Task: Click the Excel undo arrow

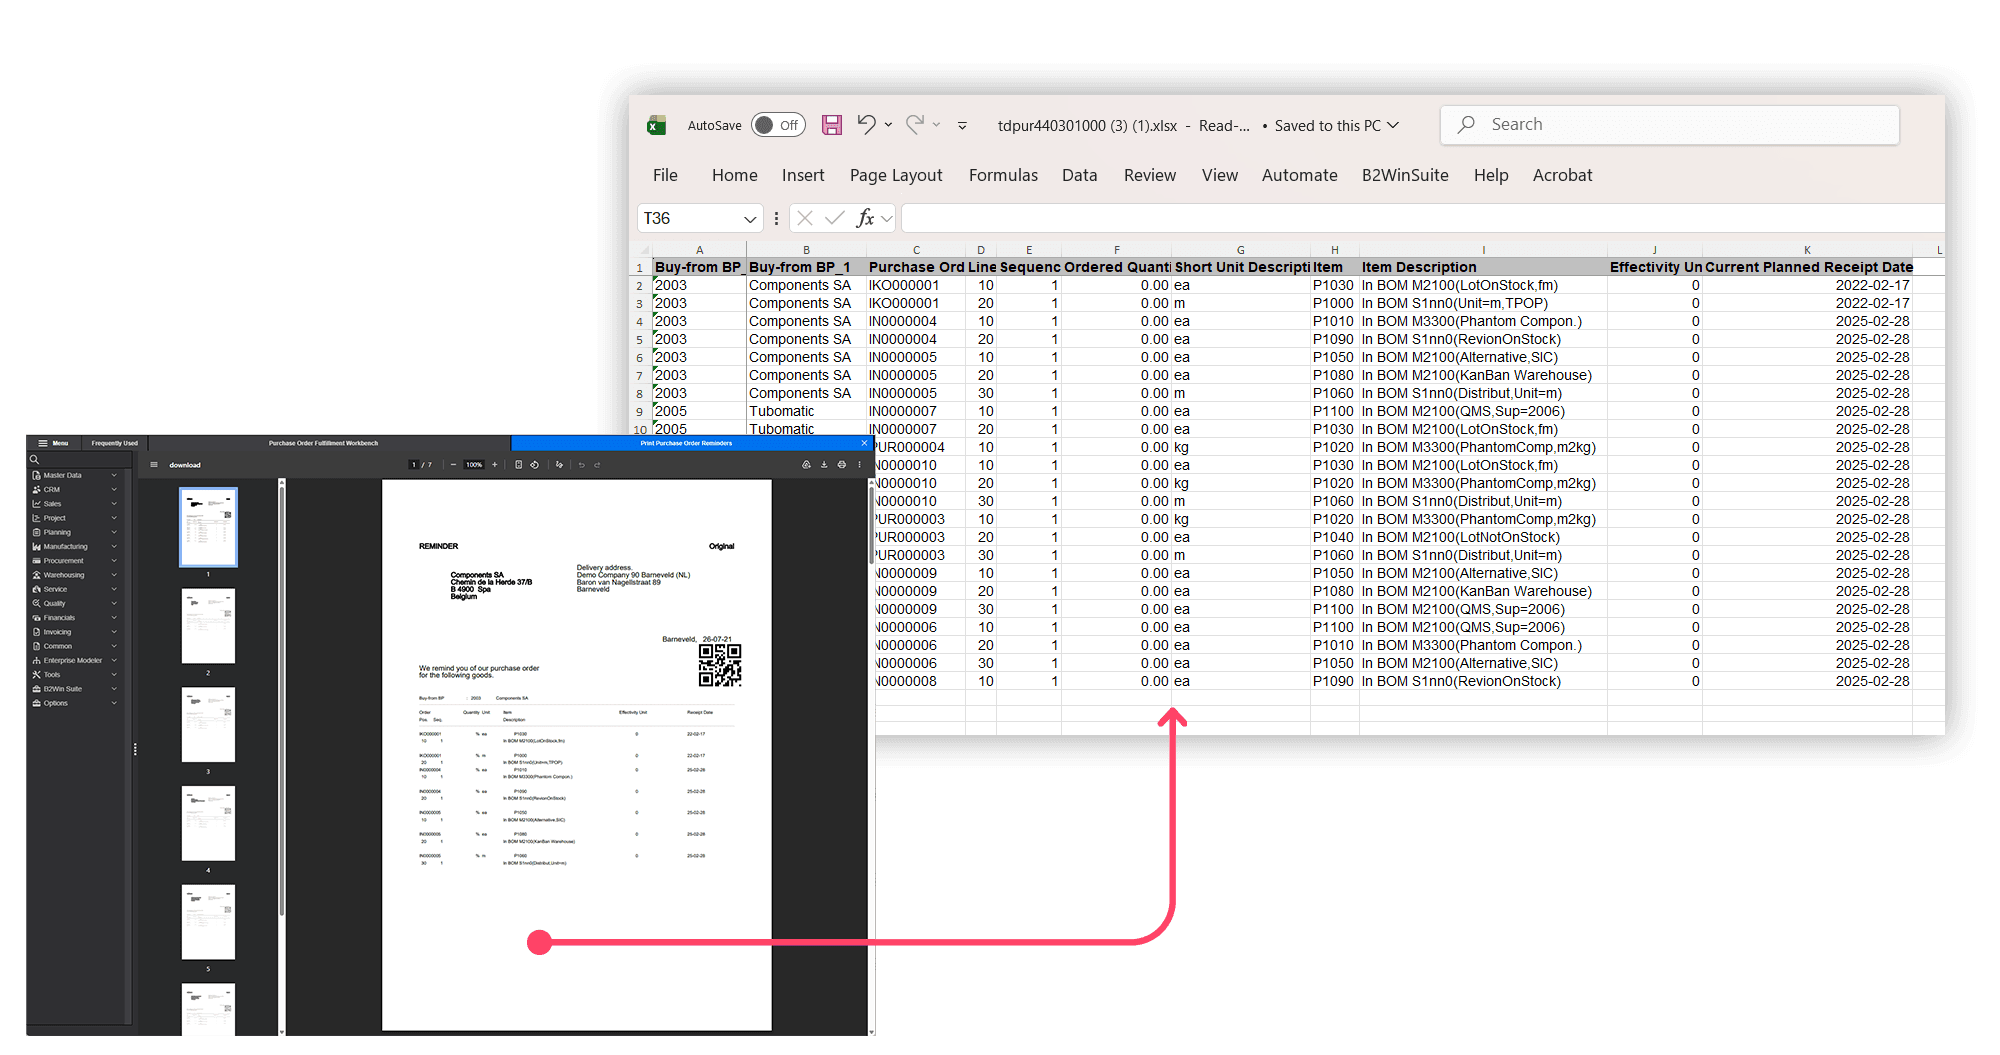Action: pyautogui.click(x=866, y=124)
